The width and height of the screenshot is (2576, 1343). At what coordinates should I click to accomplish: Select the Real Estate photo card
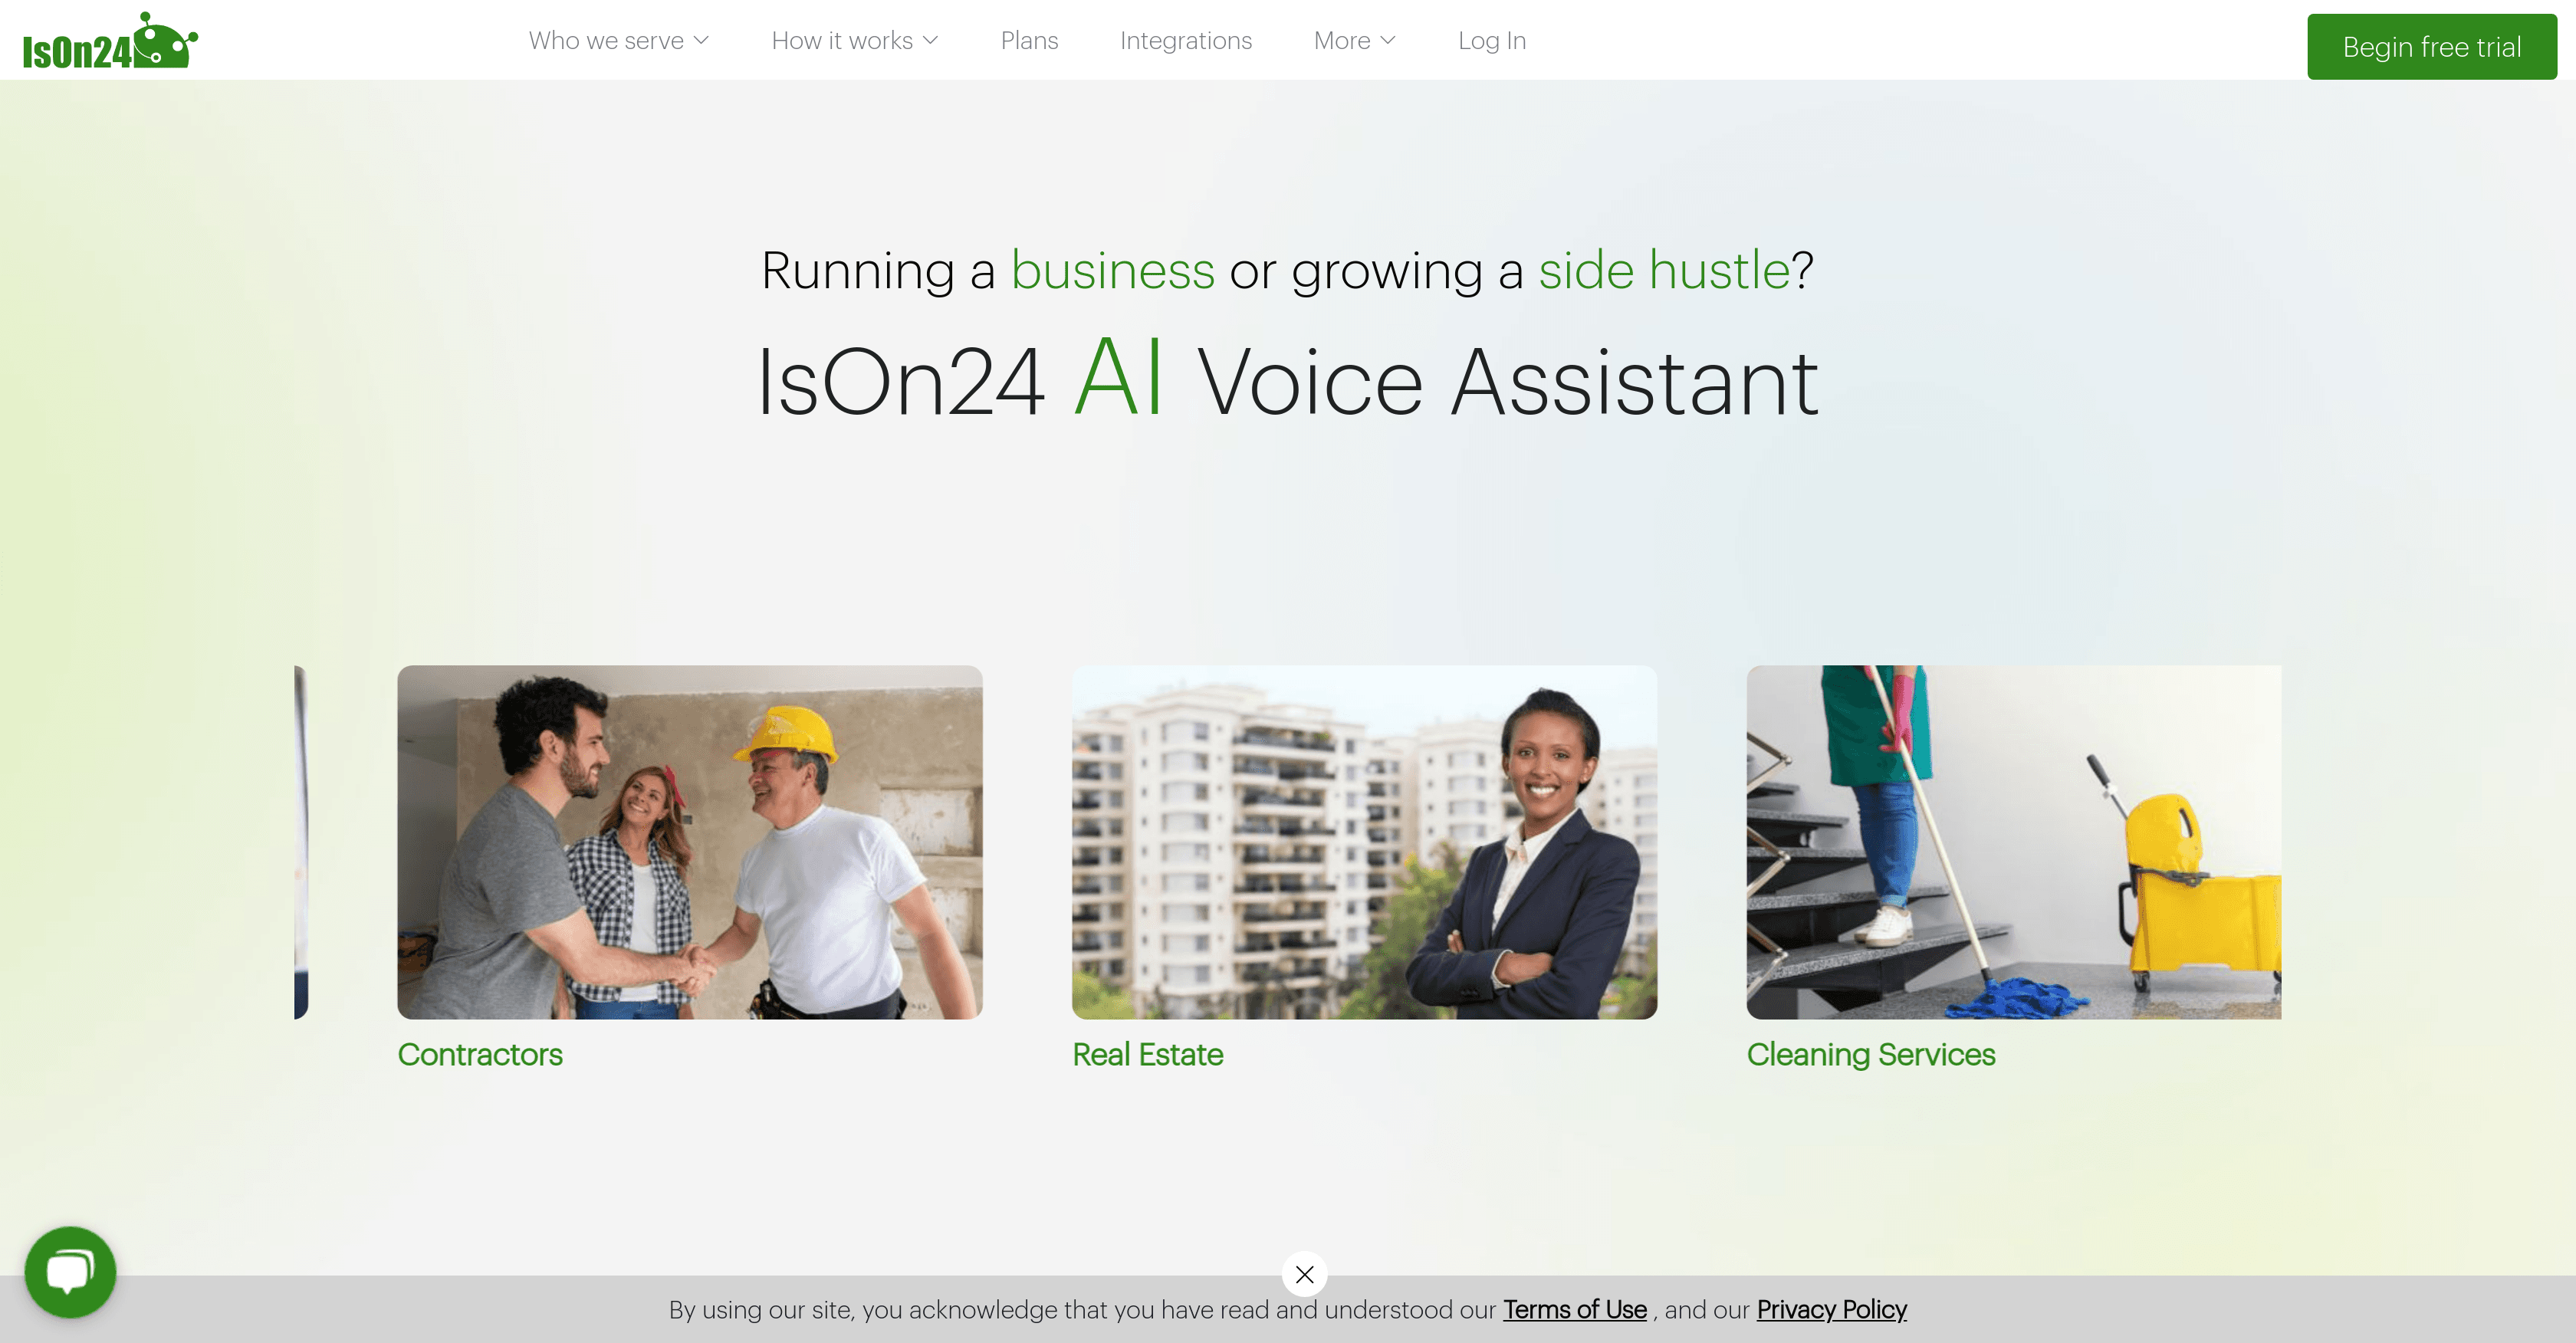[x=1364, y=842]
